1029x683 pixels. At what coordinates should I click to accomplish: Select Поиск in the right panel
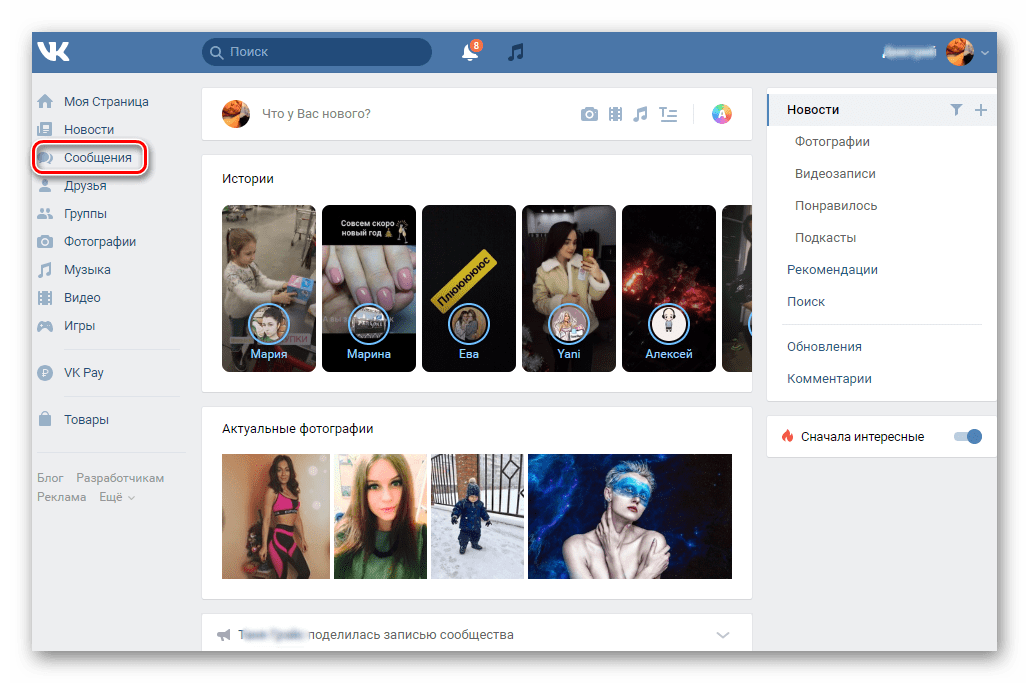tap(806, 302)
